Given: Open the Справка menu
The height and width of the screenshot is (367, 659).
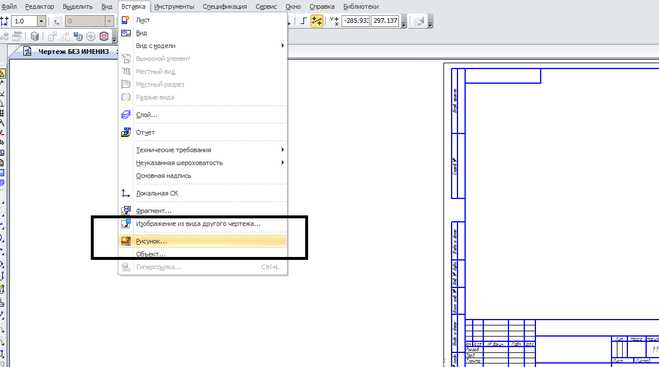Looking at the screenshot, I should click(322, 7).
